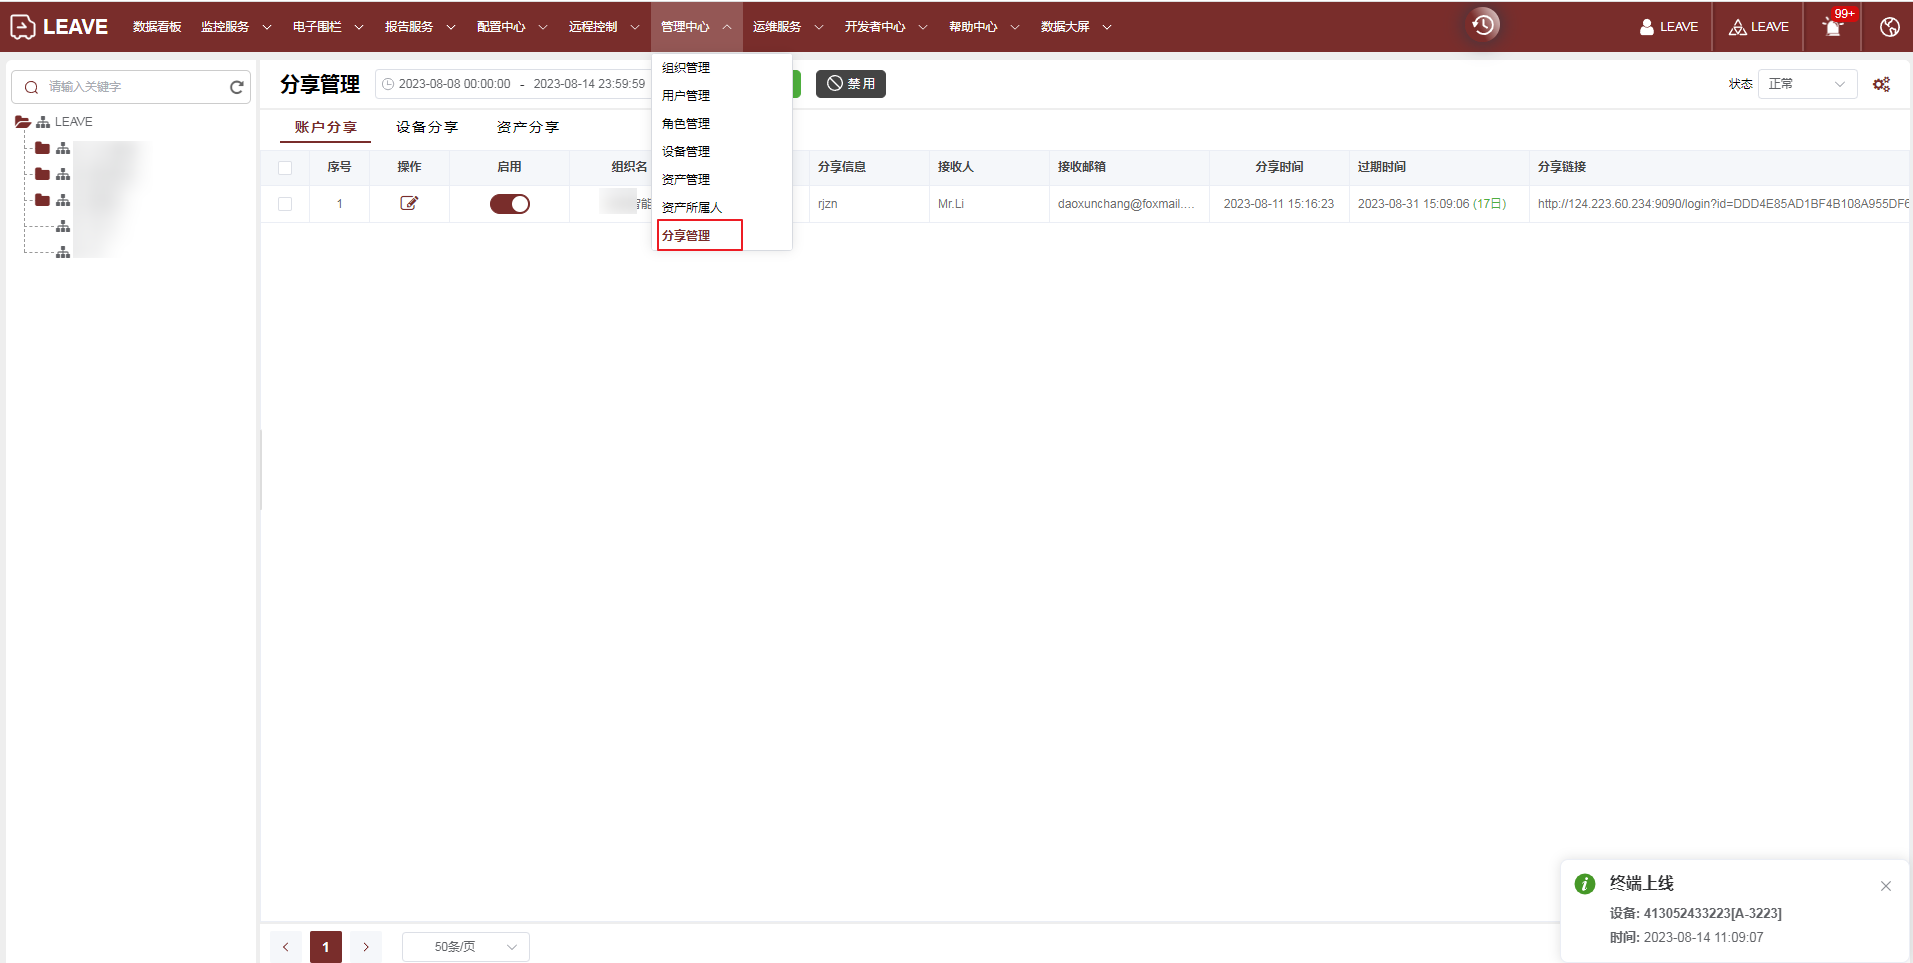Click the 禁用 disable button
The height and width of the screenshot is (963, 1913).
[x=850, y=84]
